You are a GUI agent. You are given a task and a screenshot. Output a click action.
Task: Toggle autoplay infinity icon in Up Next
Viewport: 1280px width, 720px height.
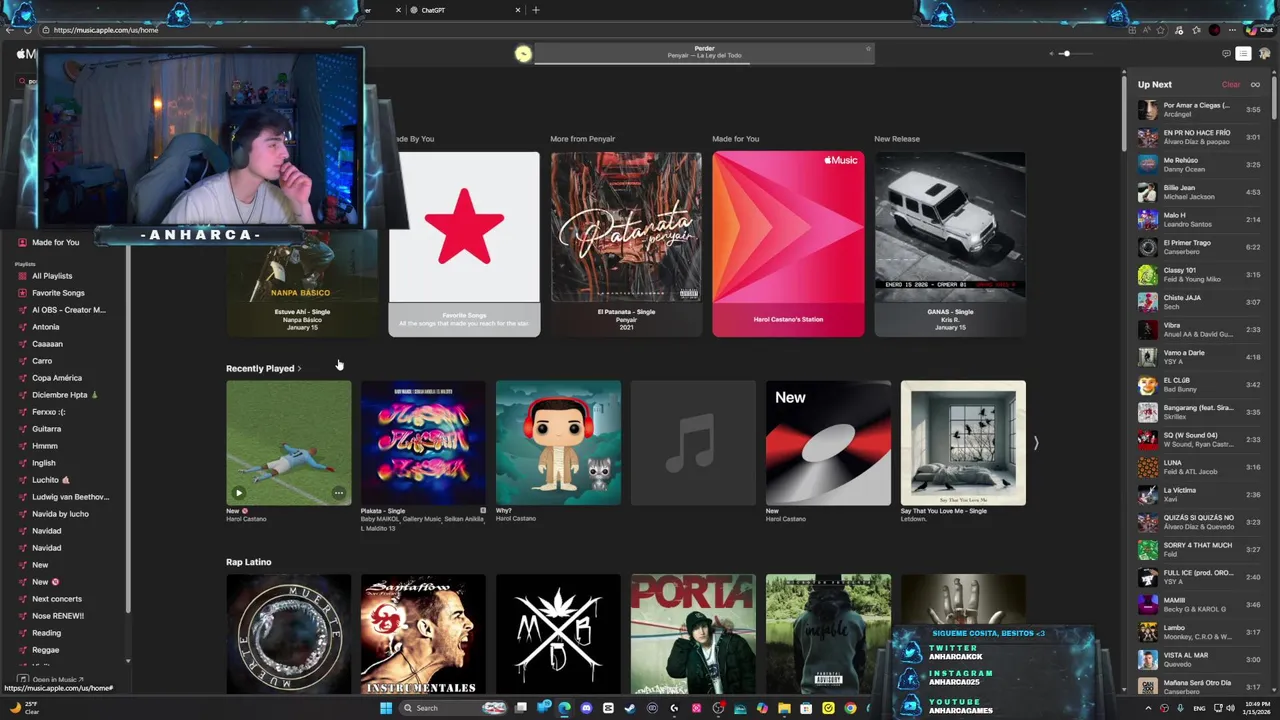1255,85
